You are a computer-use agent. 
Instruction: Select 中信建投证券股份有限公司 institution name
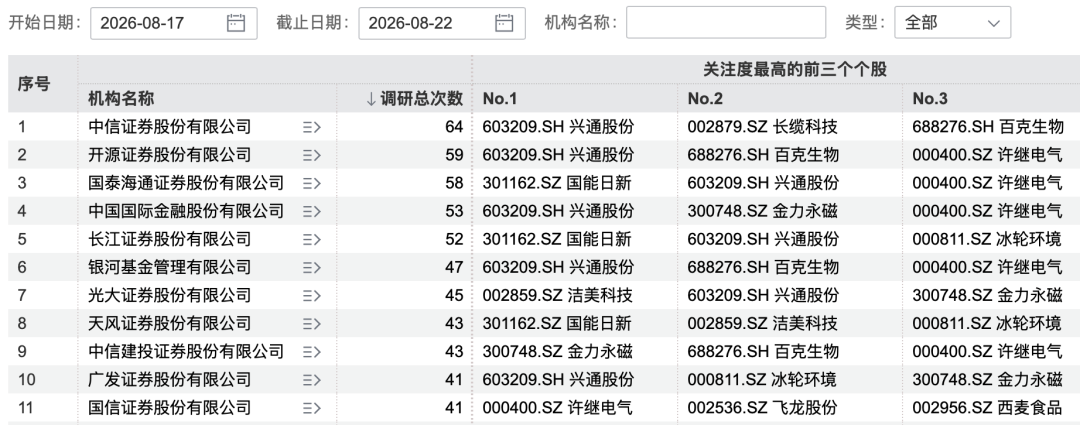186,351
